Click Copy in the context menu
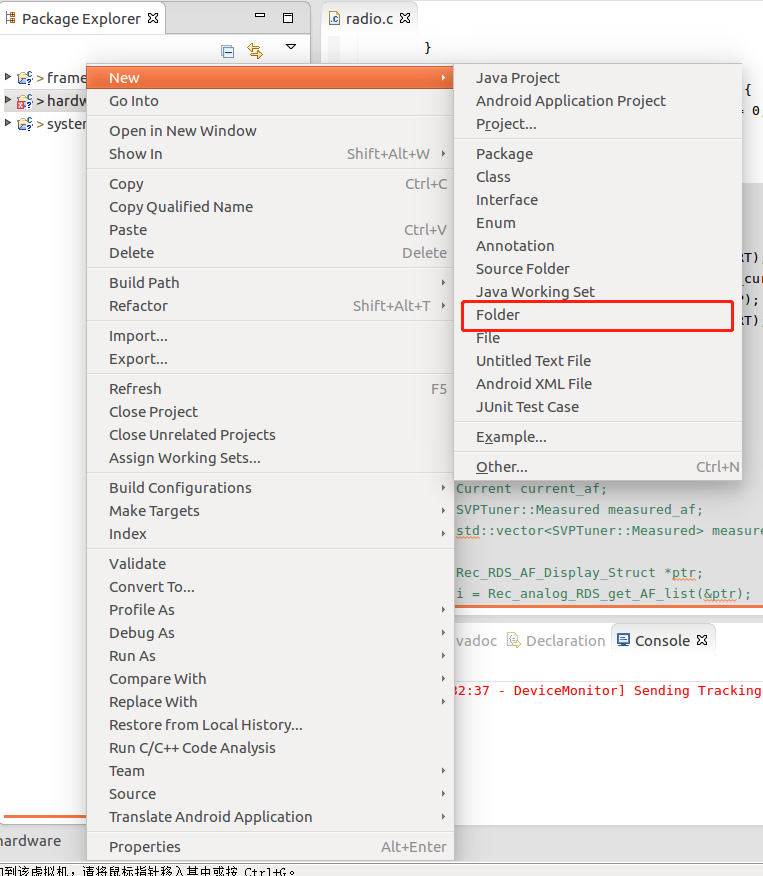 click(270, 184)
